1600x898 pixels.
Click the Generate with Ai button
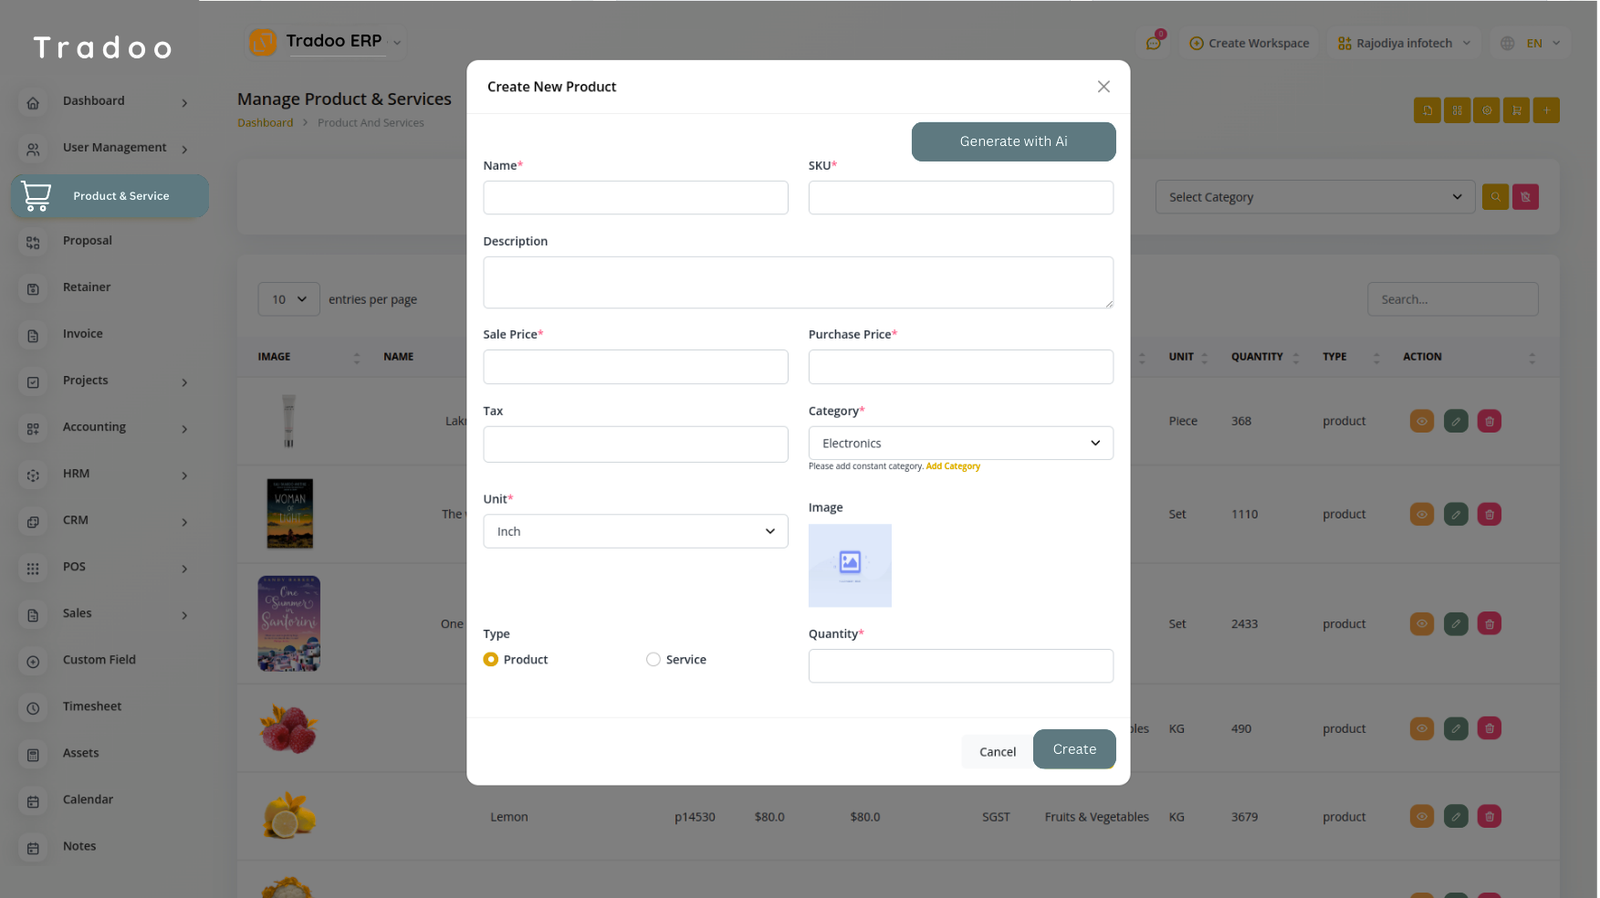(1012, 141)
